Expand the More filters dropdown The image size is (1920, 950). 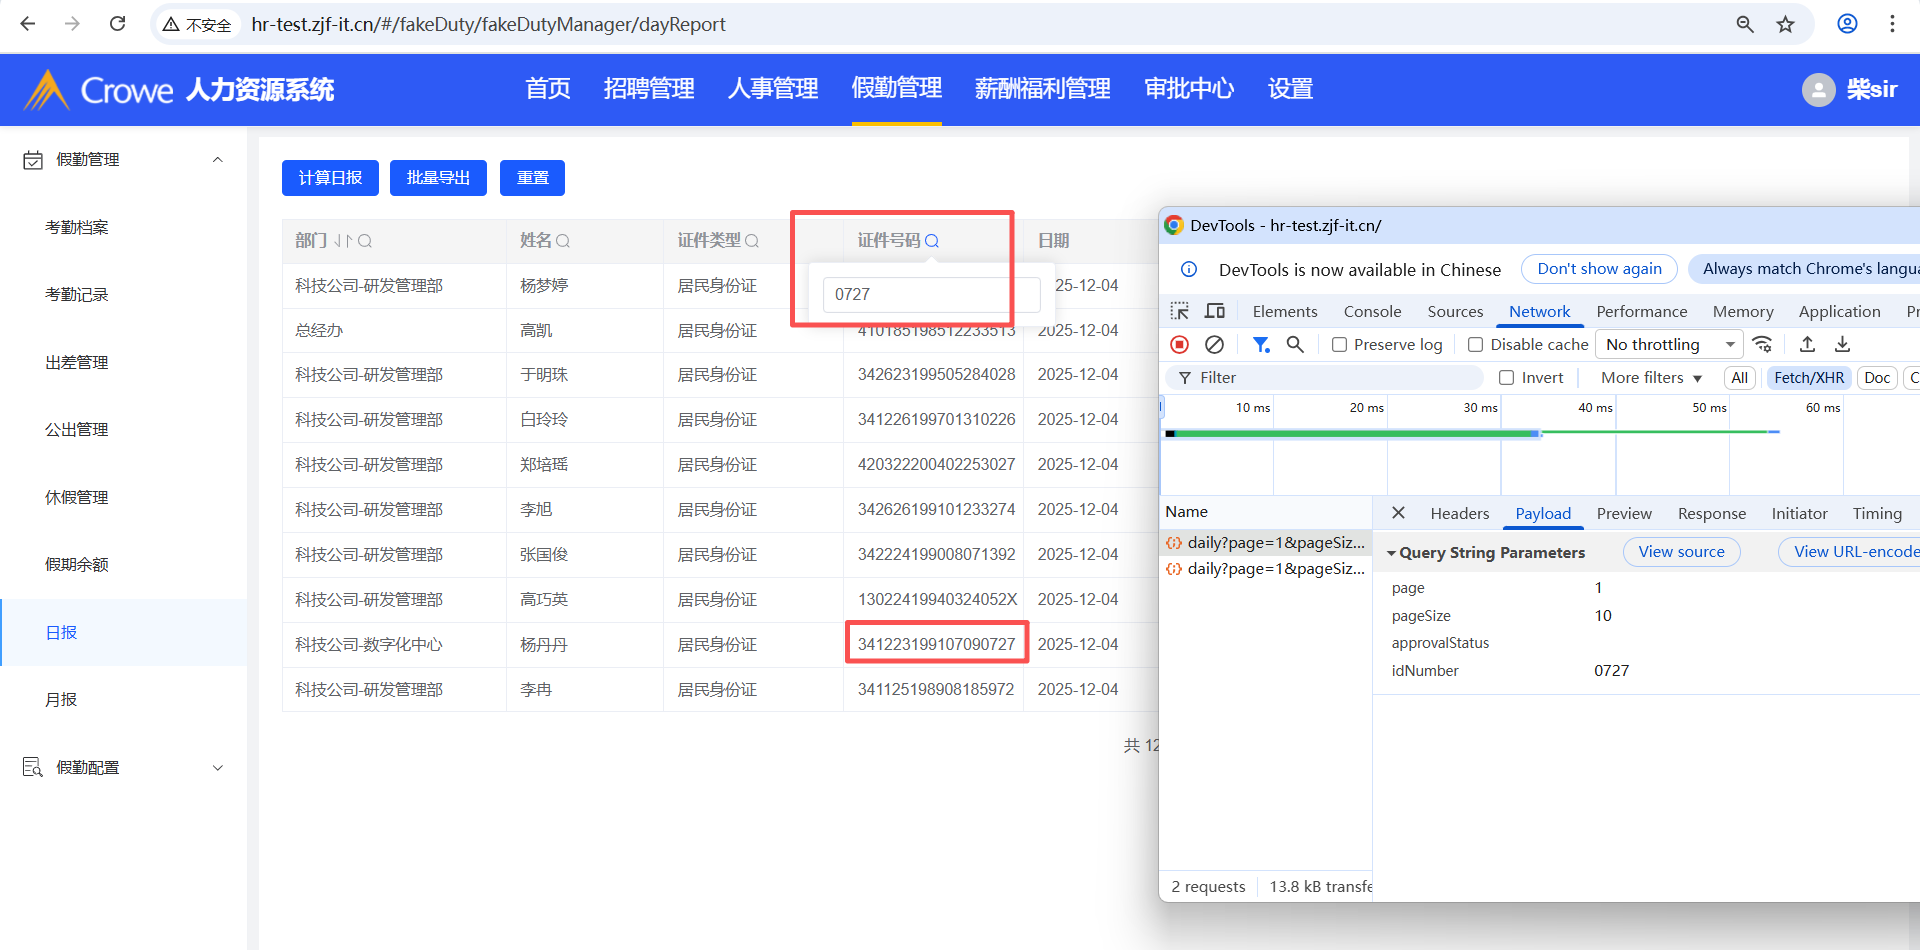point(1651,378)
